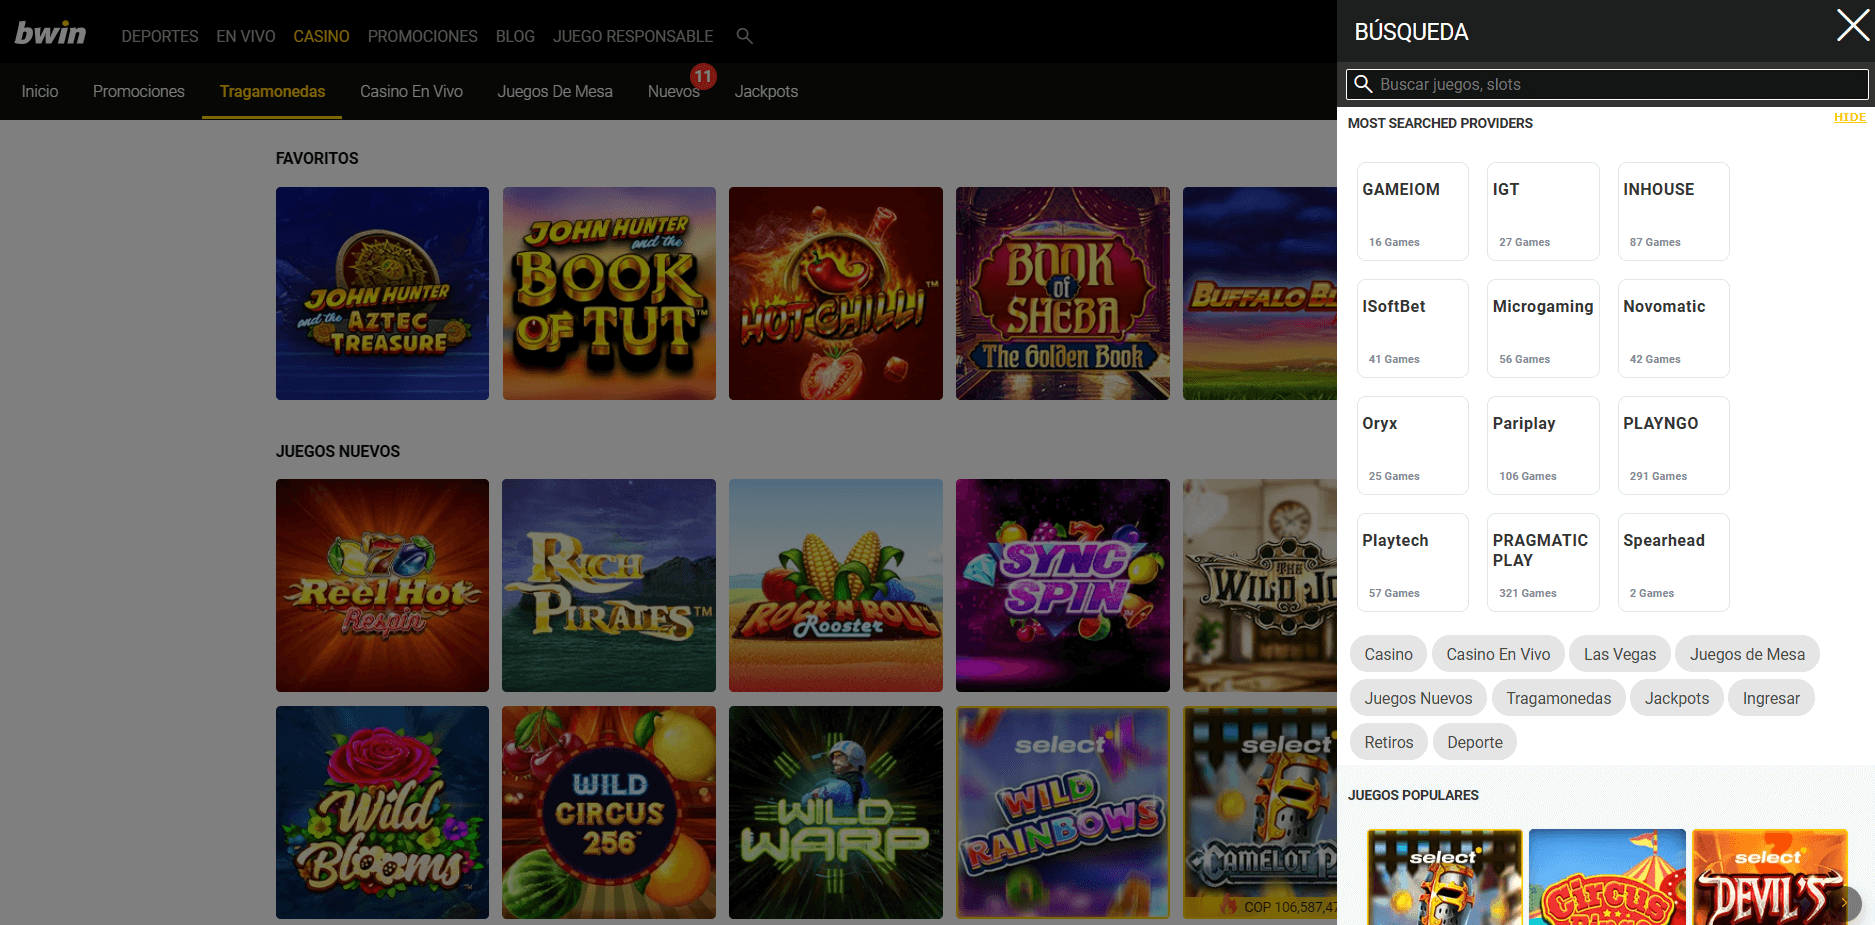This screenshot has width=1875, height=925.
Task: Open John Hunter Book of Tut game
Action: [609, 293]
